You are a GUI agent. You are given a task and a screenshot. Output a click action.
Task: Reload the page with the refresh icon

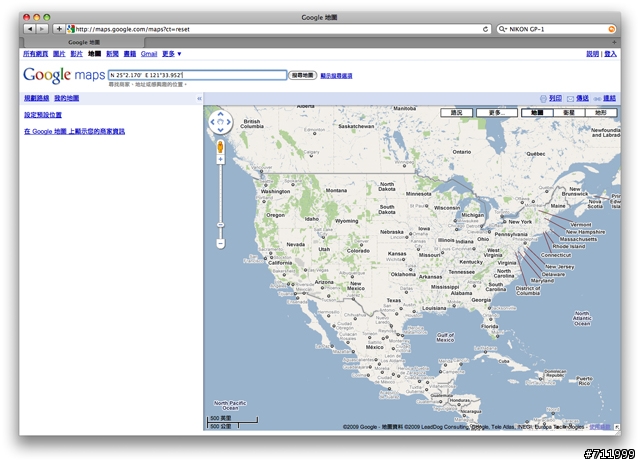pos(485,29)
